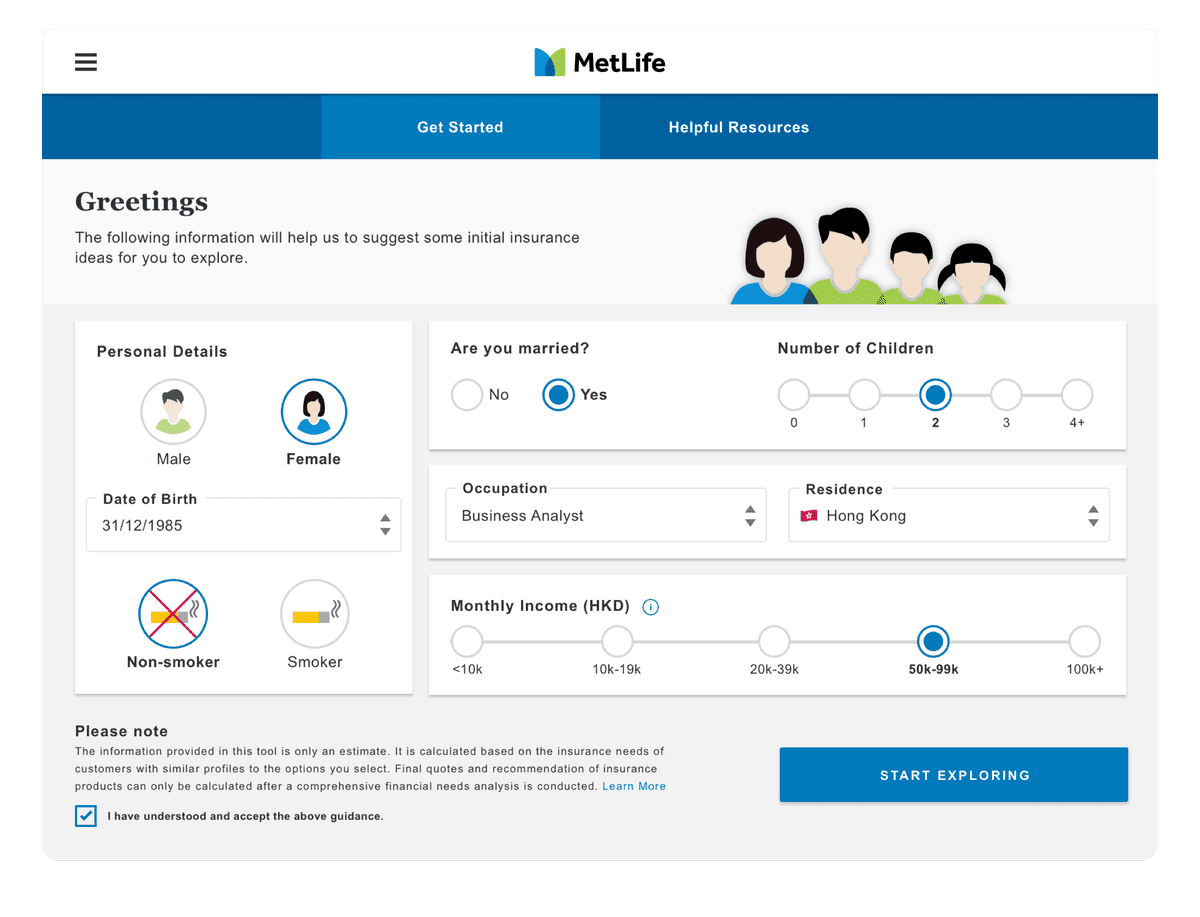Open the hamburger menu icon
The image size is (1200, 917).
pos(86,62)
